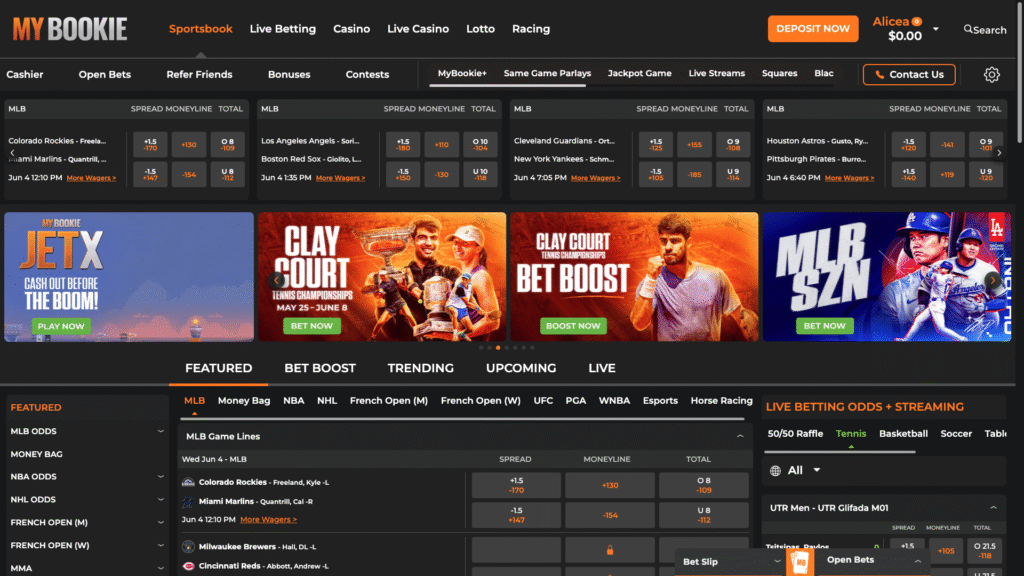Bet Miami Marlins moneyline -154 in game lines
1024x576 pixels.
click(x=609, y=515)
